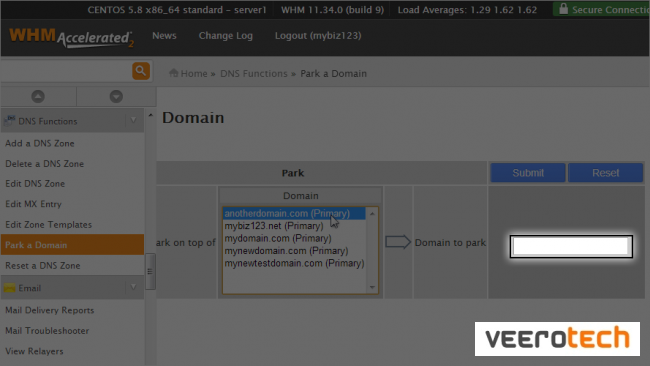Screen dimensions: 650x366
Task: Click the down arrow circle icon in sidebar
Action: (x=116, y=97)
